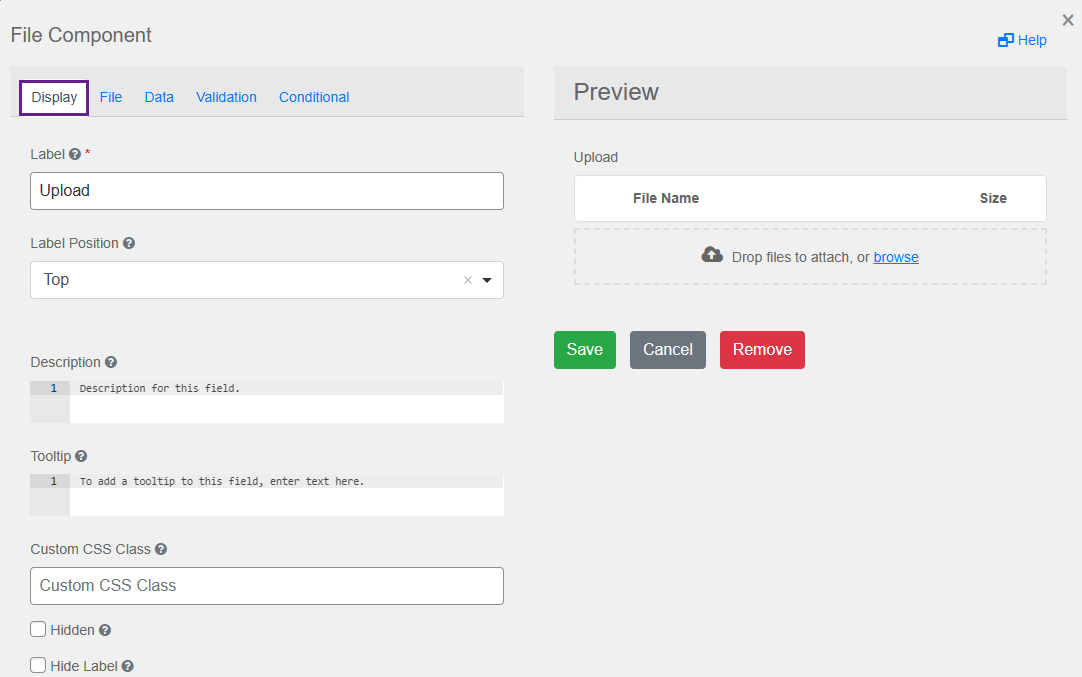Click into the Custom CSS Class field

[x=267, y=586]
